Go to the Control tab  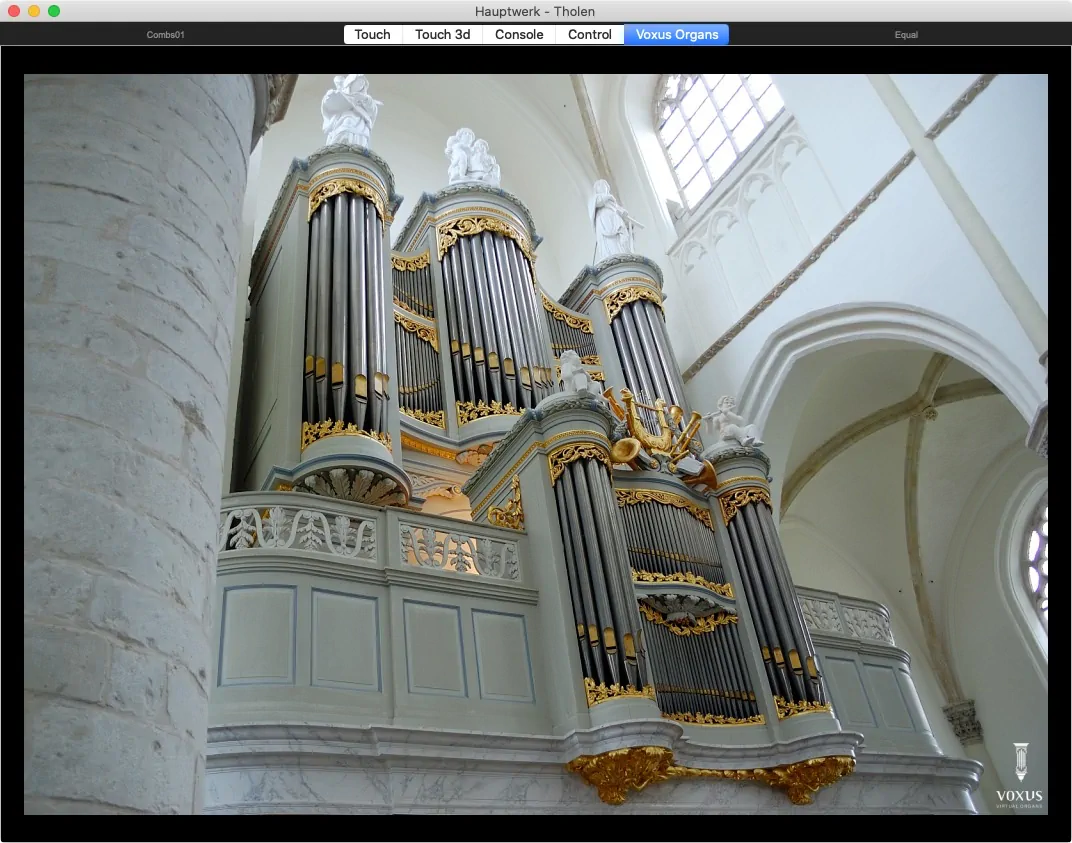[589, 34]
